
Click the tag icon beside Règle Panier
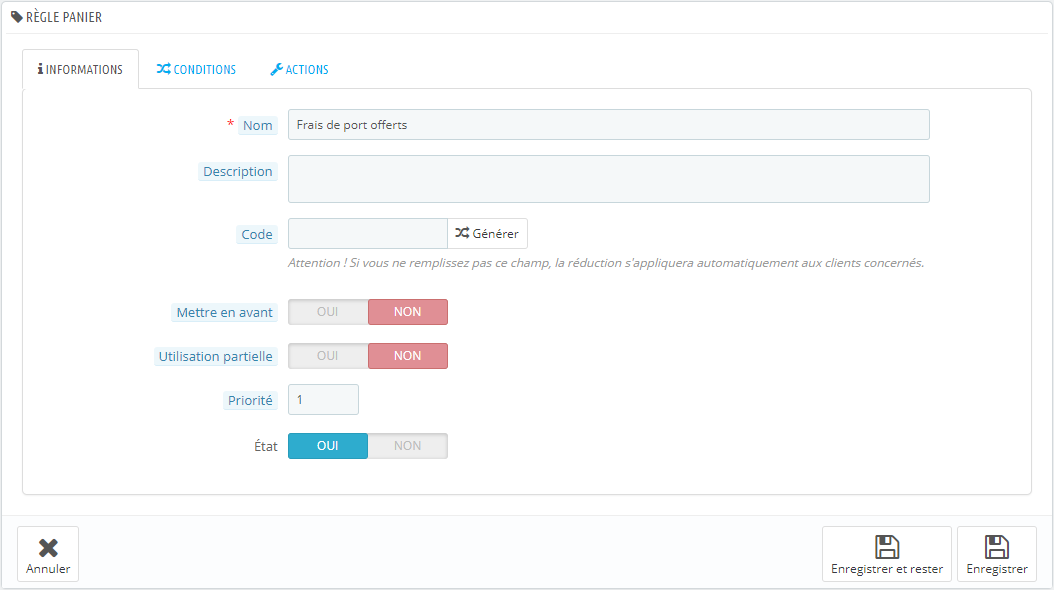17,17
